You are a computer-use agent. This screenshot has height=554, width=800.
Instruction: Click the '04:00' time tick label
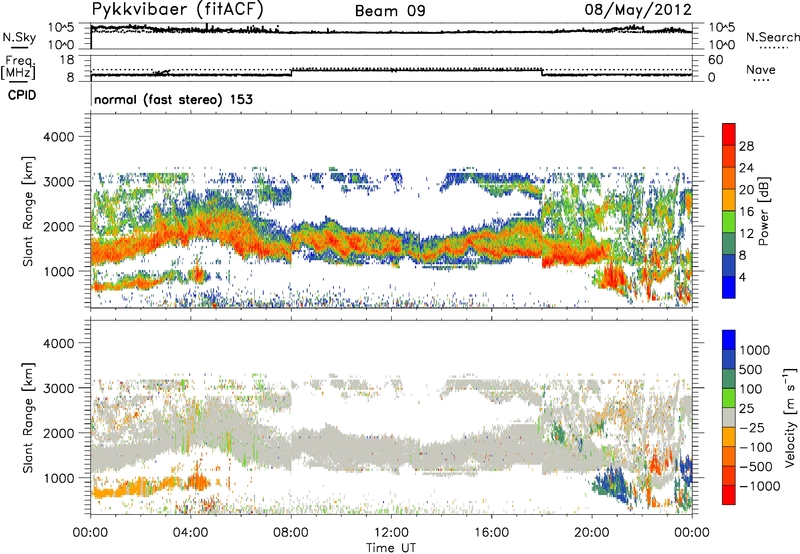[191, 533]
